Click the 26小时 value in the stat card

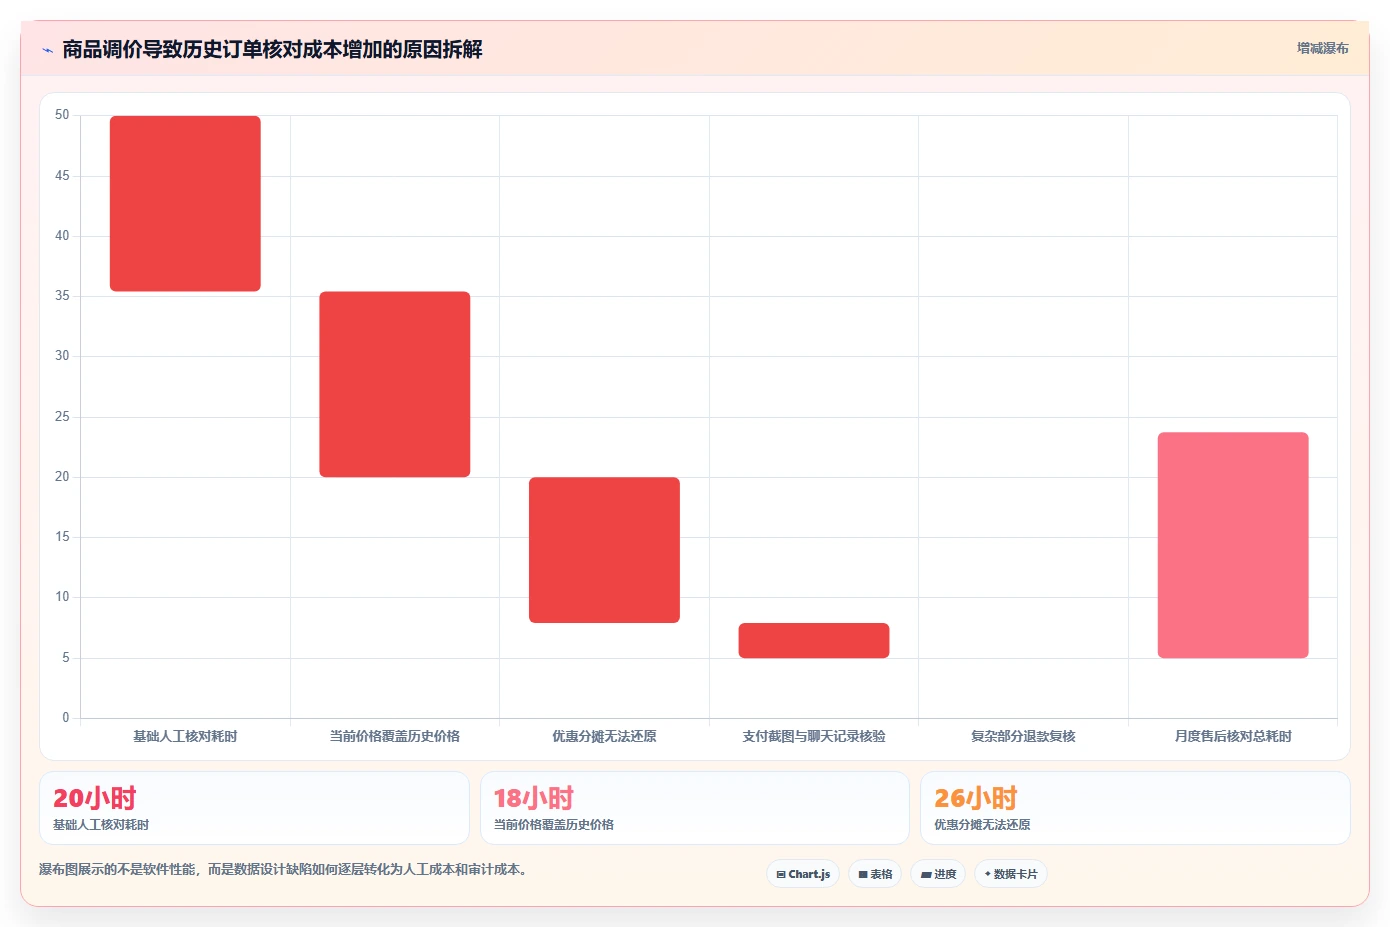pyautogui.click(x=975, y=798)
